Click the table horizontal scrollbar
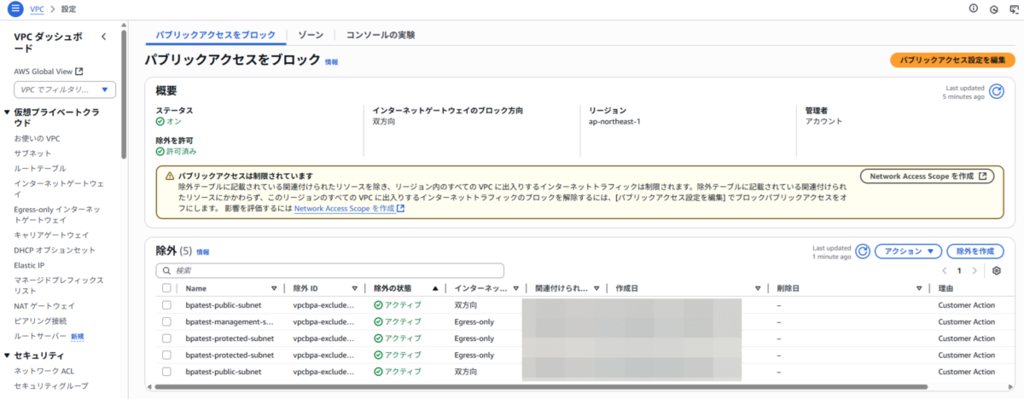Viewport: 1024px width, 399px height. pyautogui.click(x=541, y=387)
